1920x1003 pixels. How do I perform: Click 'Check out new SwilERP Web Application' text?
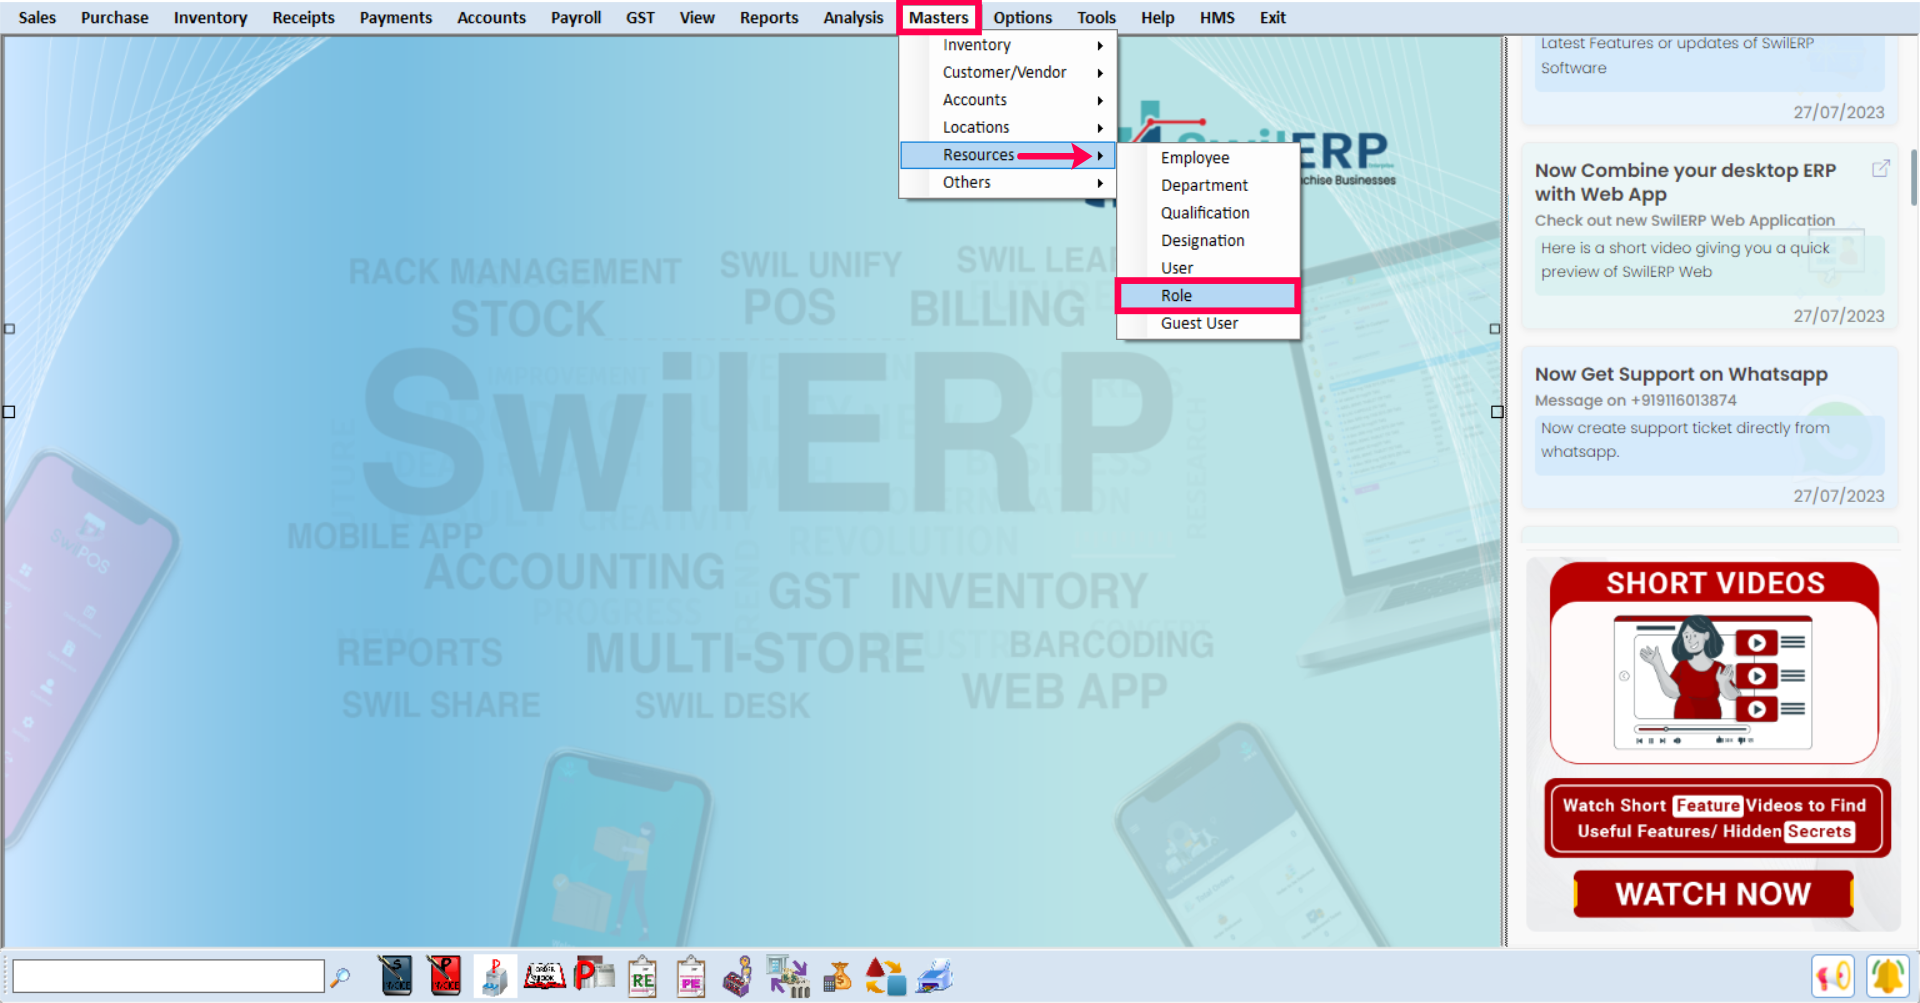1685,220
